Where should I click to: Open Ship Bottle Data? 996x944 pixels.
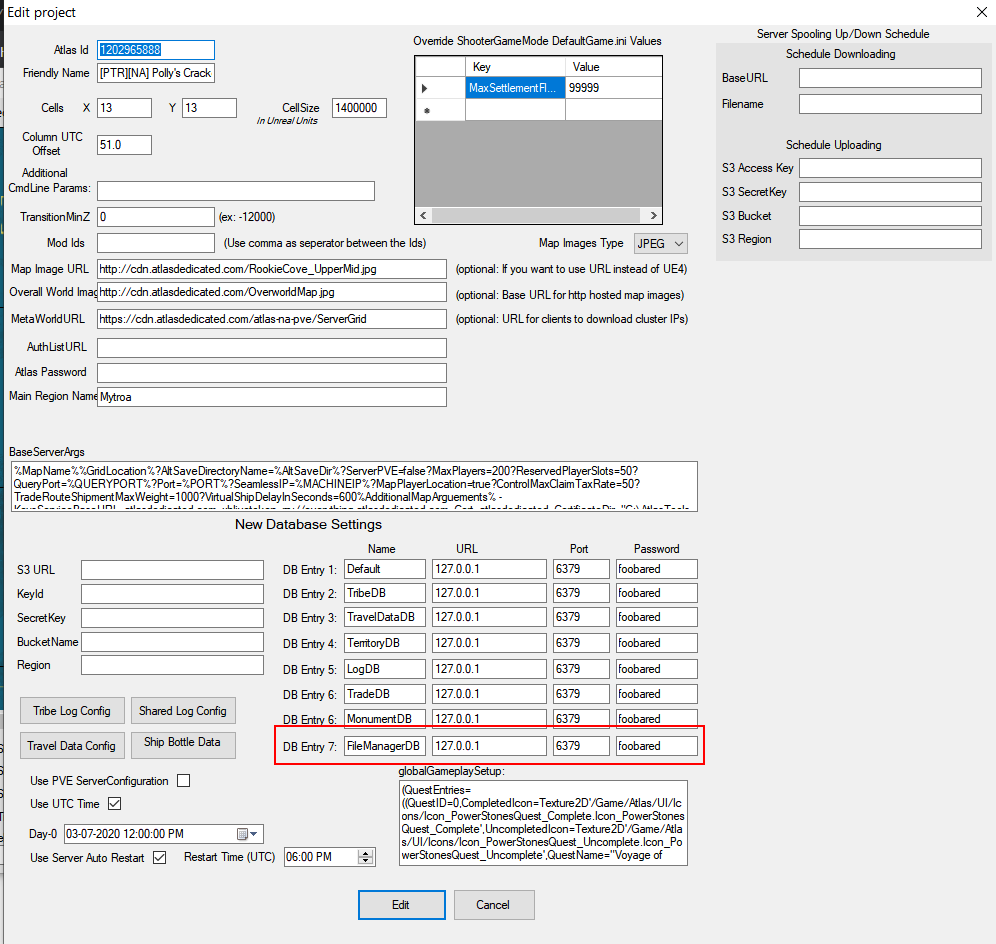coord(183,745)
